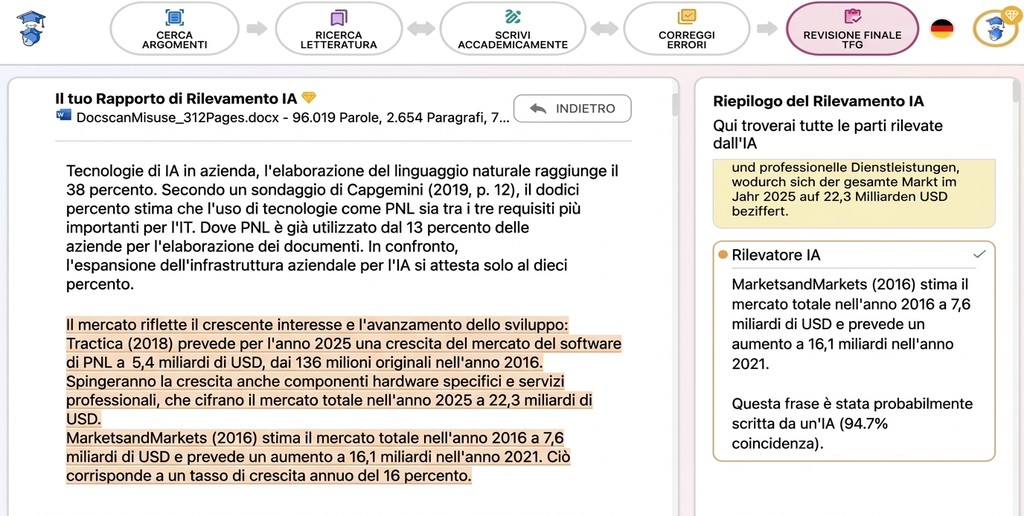
Task: Click the yellow German text card ending in 'beziffert'
Action: [854, 193]
